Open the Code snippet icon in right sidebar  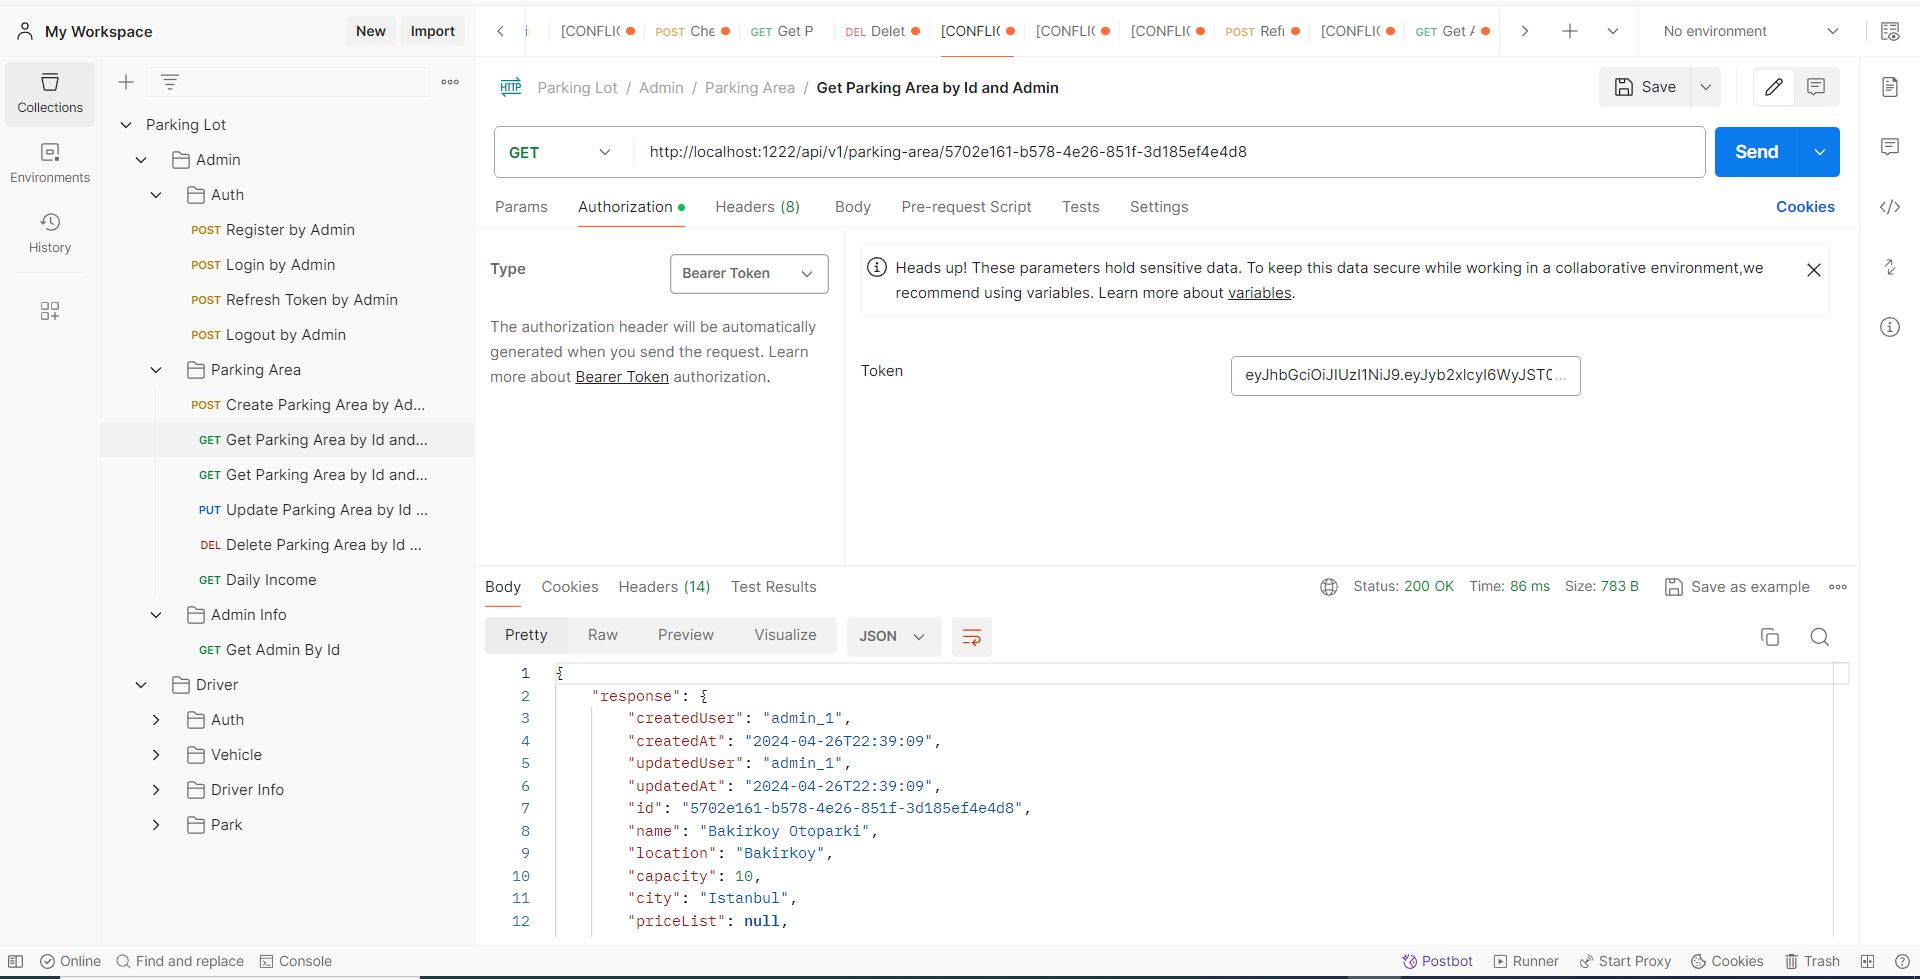tap(1890, 207)
